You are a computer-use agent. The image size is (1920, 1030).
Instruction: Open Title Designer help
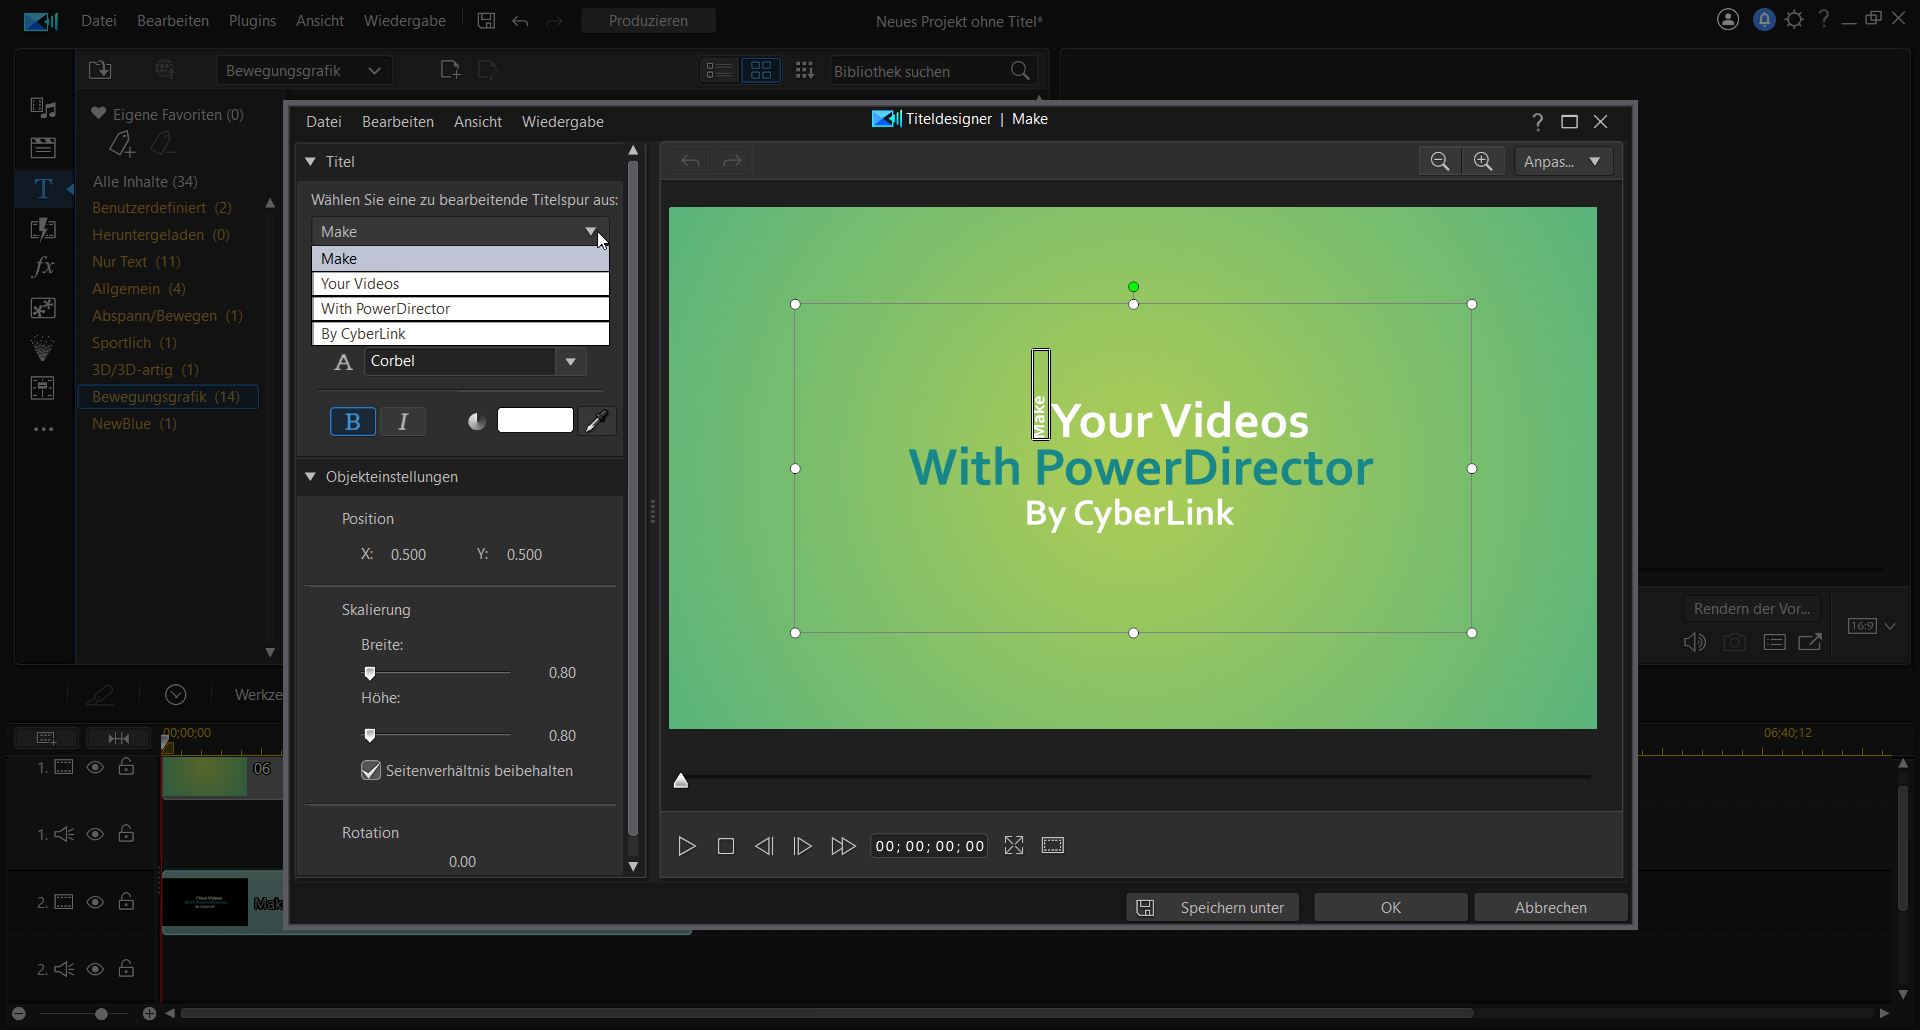coord(1538,122)
